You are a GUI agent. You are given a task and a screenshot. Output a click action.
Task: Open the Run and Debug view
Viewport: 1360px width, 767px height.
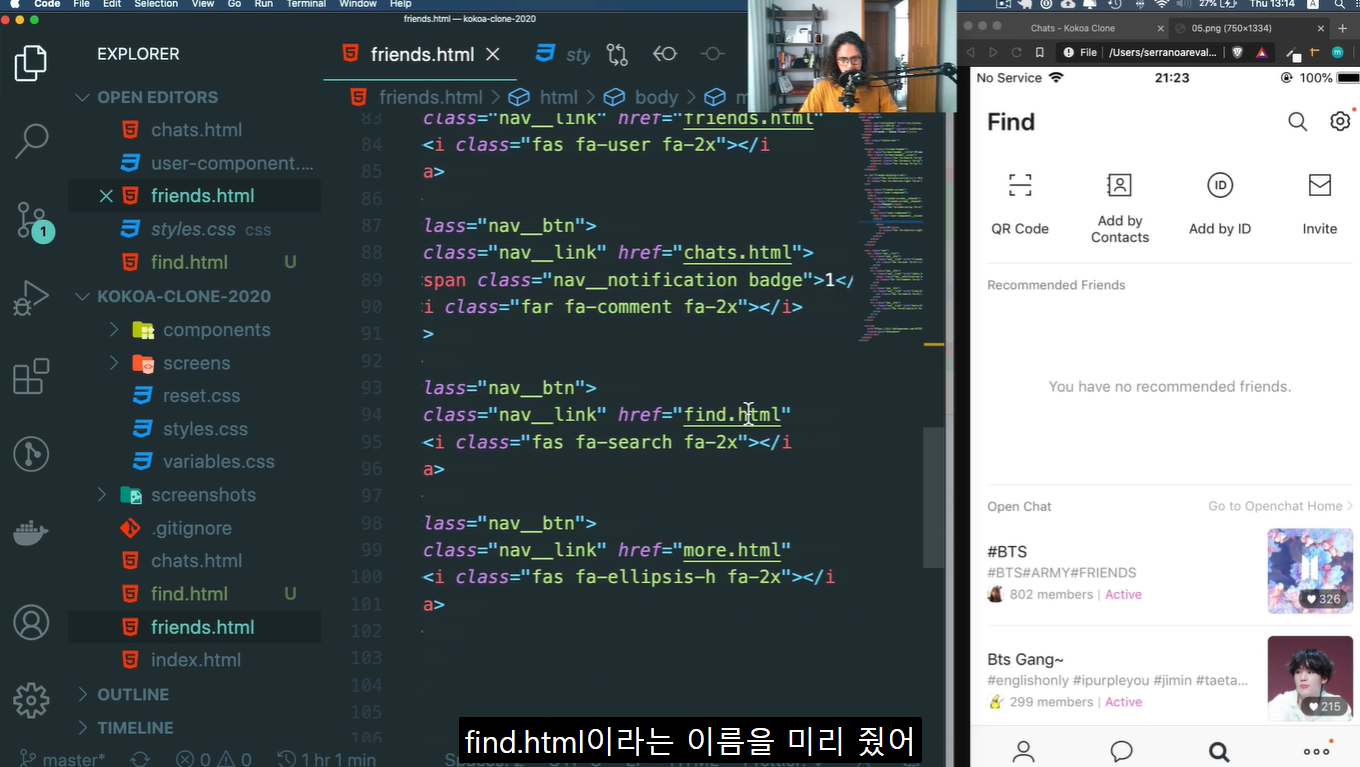(x=31, y=298)
